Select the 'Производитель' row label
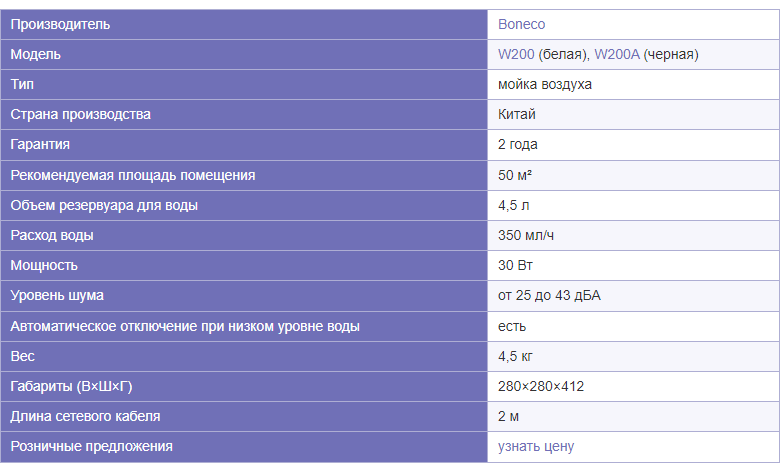784x466 pixels. point(60,24)
